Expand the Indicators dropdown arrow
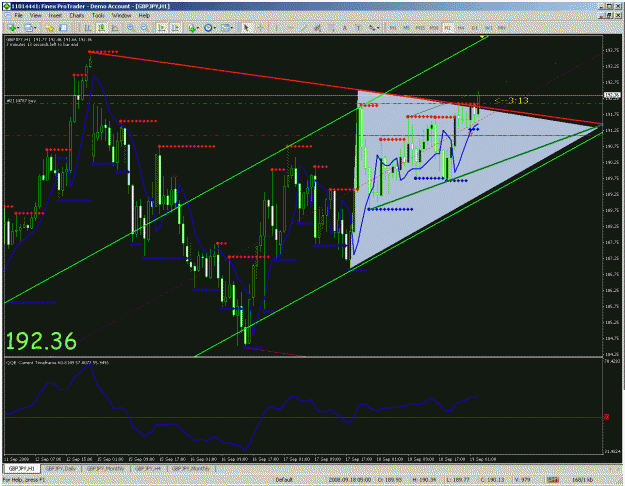The width and height of the screenshot is (625, 486). (x=198, y=28)
